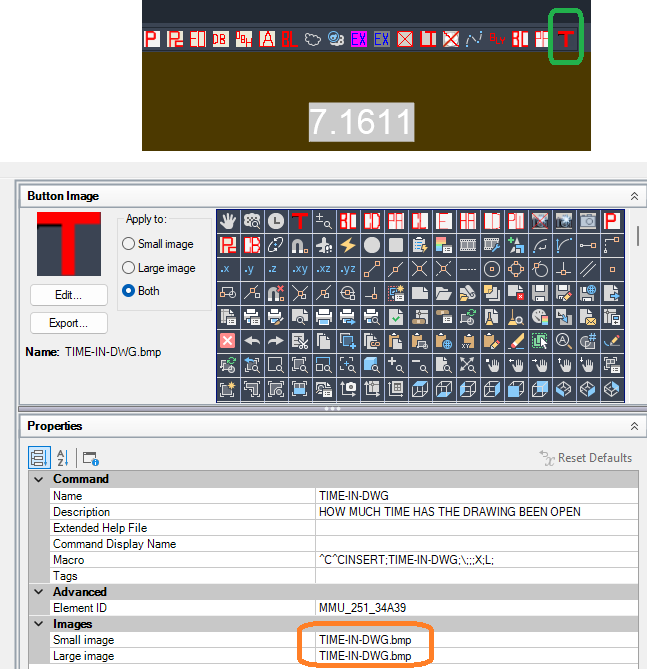
Task: Click the BL icon in the top toolbar
Action: click(290, 39)
